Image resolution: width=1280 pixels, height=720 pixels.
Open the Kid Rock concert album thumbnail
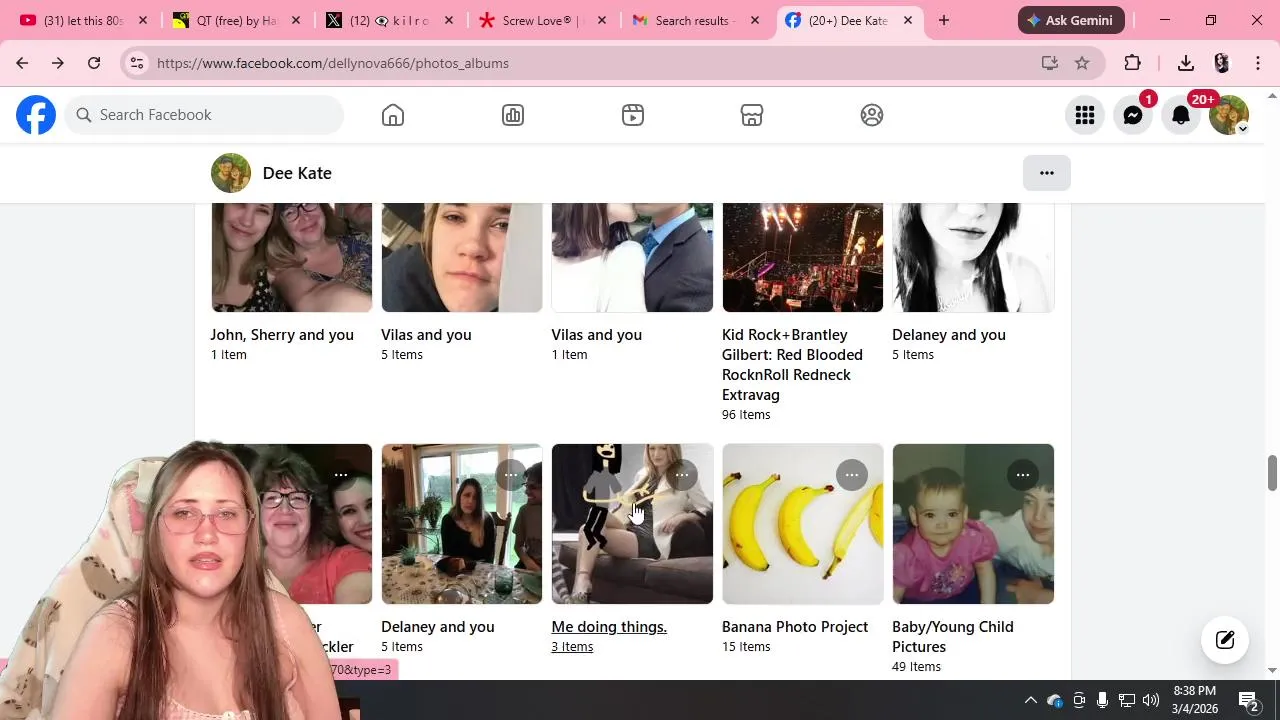(x=803, y=258)
